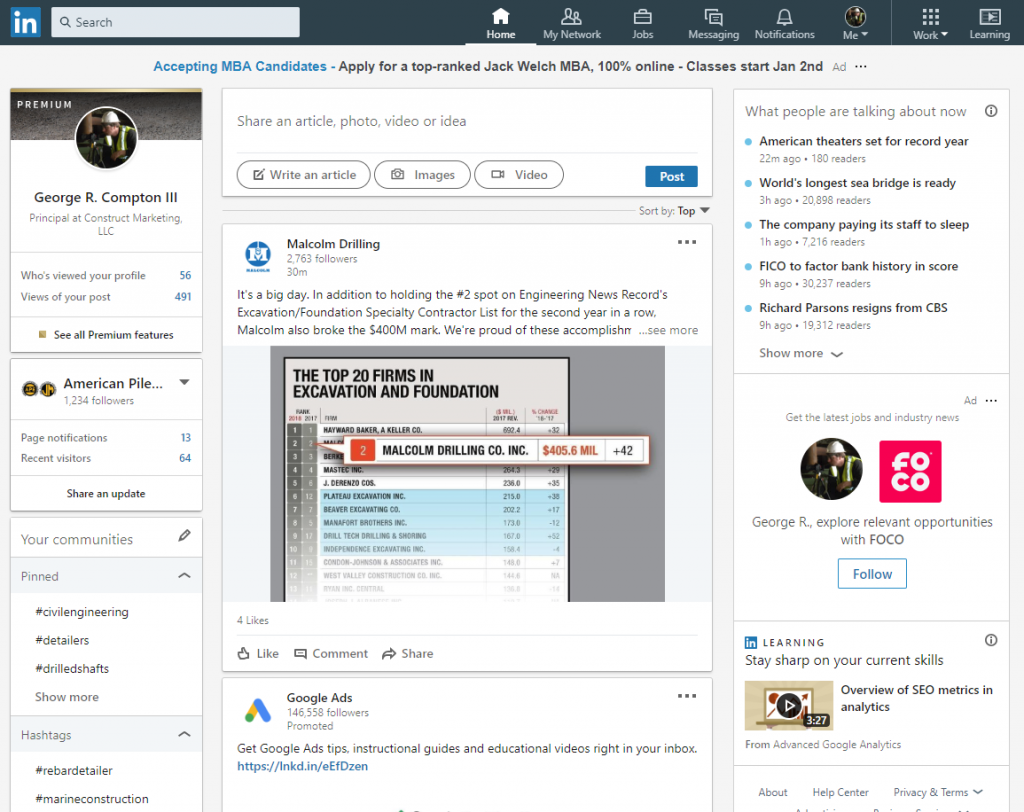Share the Malcolm Drilling post
The image size is (1024, 812).
pyautogui.click(x=407, y=653)
